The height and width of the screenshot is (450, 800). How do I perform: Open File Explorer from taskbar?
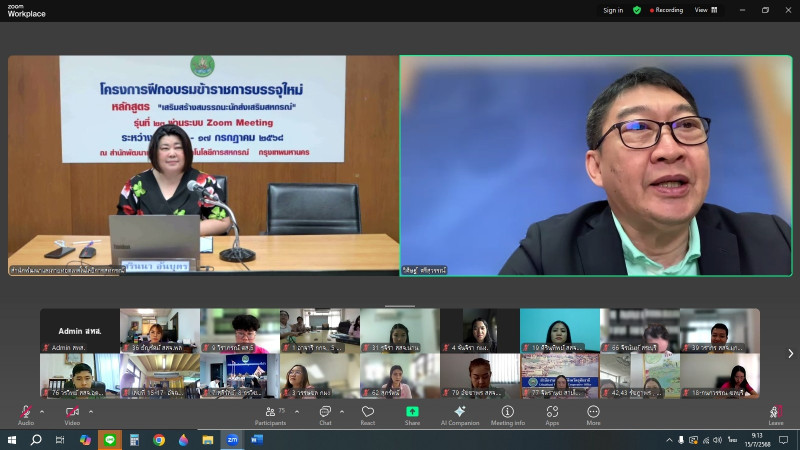pos(208,440)
